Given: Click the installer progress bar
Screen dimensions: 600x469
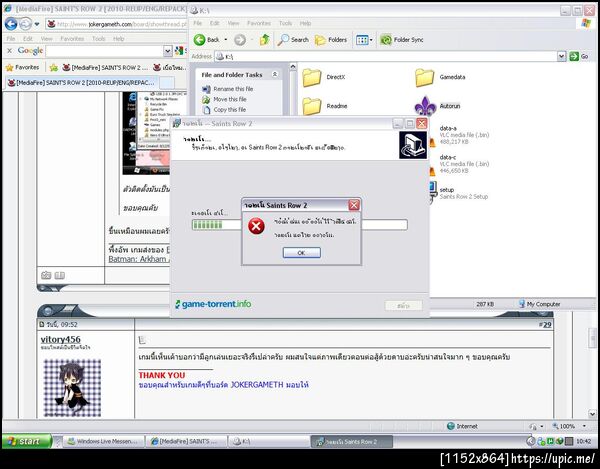Looking at the screenshot, I should coord(299,225).
